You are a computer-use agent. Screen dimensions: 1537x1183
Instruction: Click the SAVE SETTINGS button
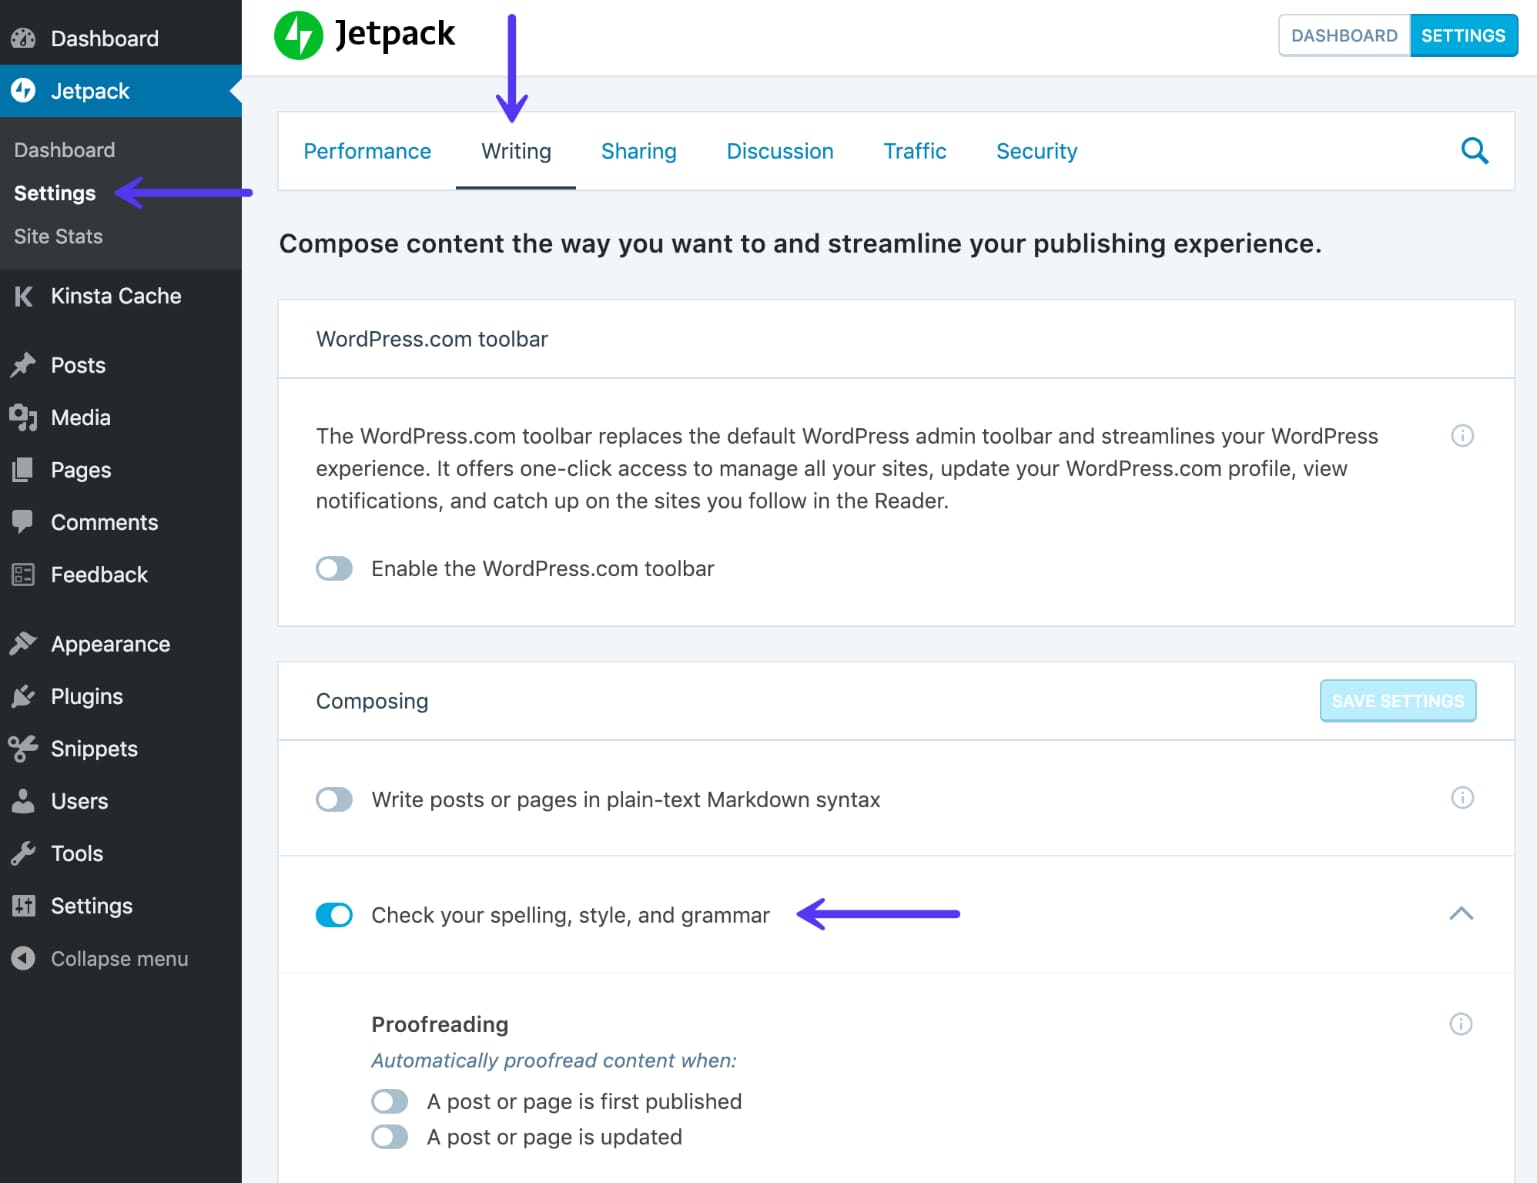coord(1397,700)
